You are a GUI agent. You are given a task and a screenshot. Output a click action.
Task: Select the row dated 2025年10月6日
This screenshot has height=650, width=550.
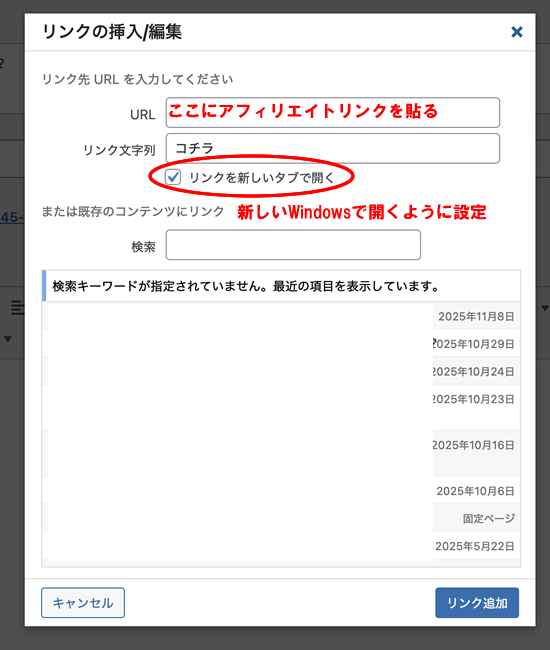pos(281,491)
